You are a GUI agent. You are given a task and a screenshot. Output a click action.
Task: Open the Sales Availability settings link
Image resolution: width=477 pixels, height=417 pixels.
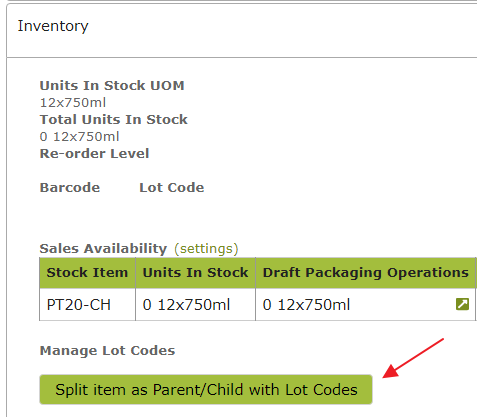click(x=206, y=249)
